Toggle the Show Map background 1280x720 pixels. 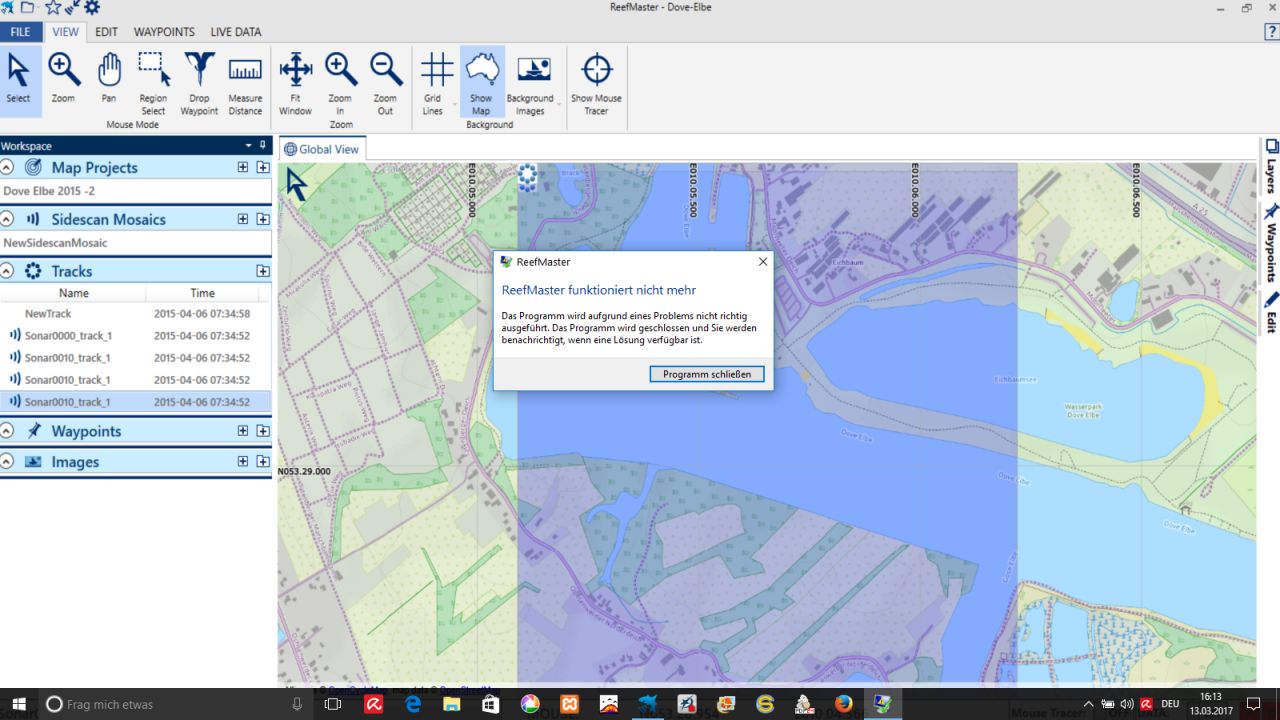click(481, 78)
